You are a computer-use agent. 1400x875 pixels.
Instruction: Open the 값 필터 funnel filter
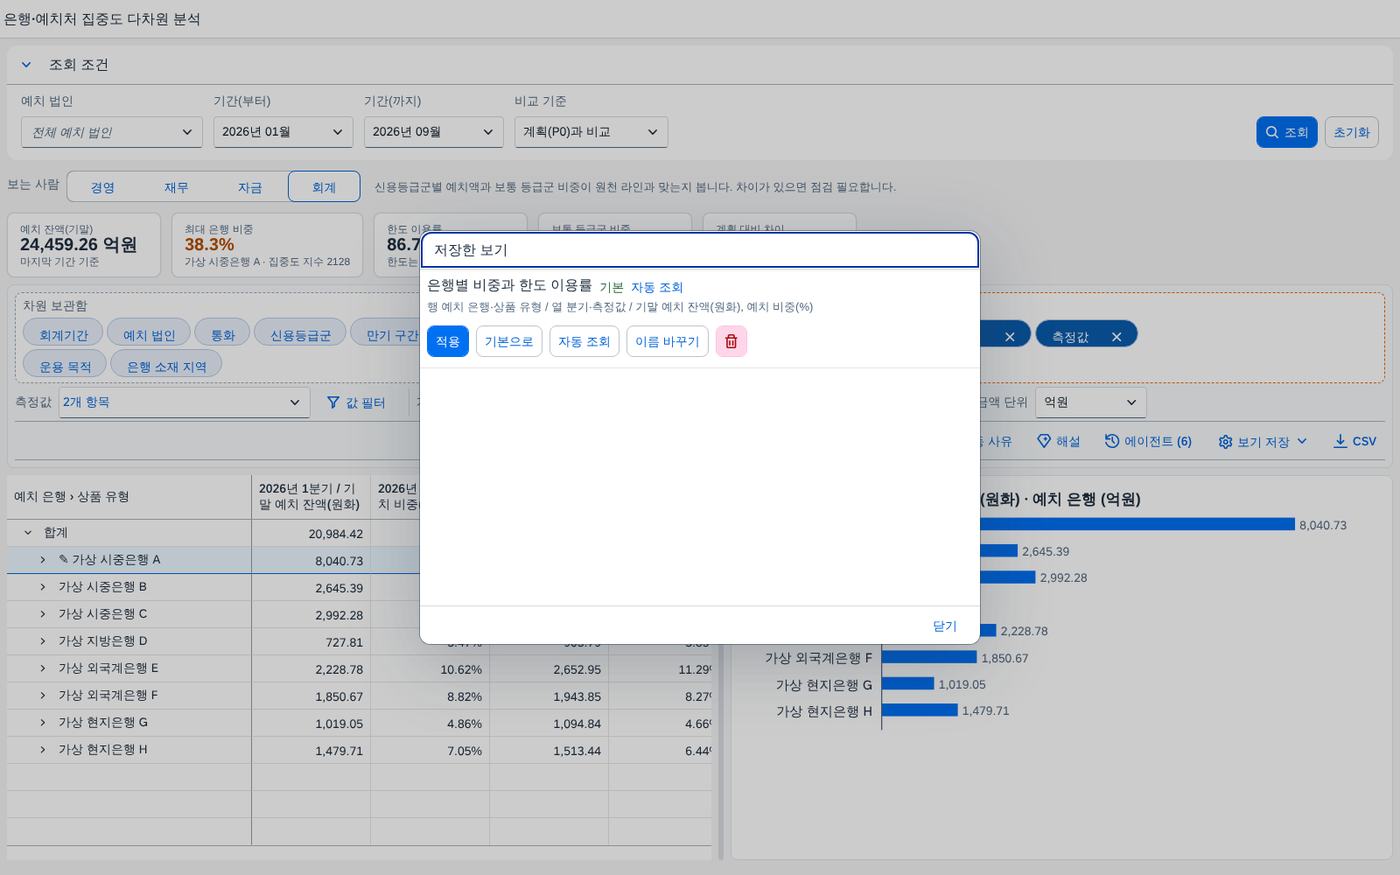click(356, 402)
